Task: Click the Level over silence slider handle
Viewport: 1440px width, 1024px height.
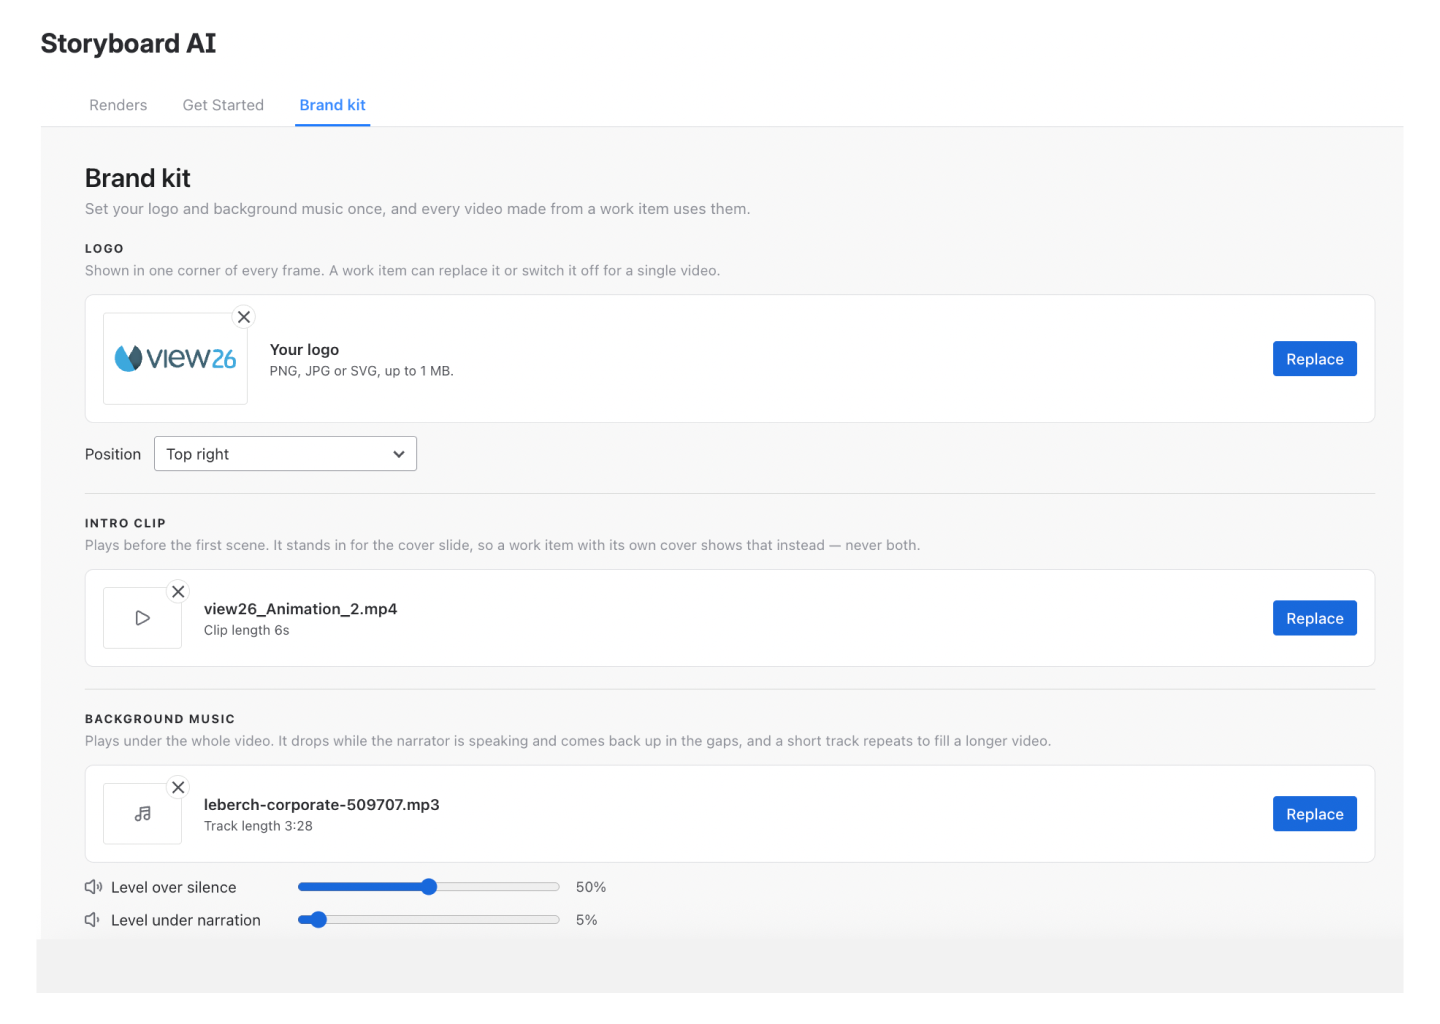Action: [429, 887]
